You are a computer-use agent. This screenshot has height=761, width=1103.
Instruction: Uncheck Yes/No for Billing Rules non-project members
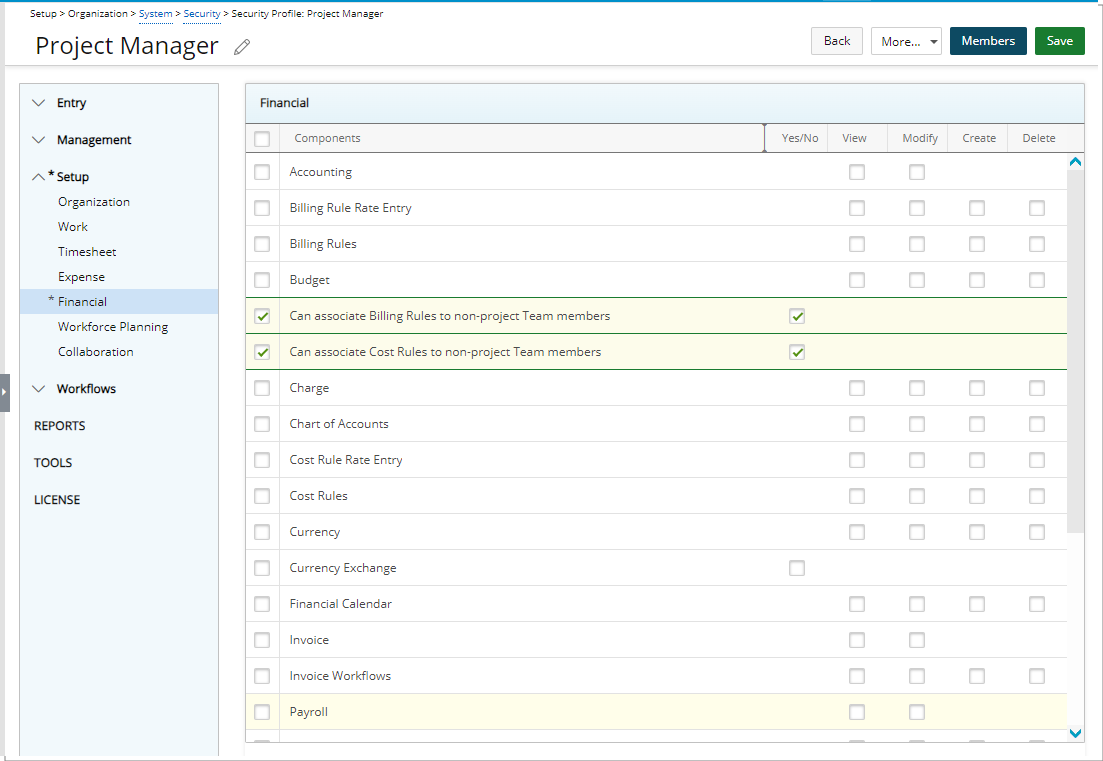(x=797, y=316)
